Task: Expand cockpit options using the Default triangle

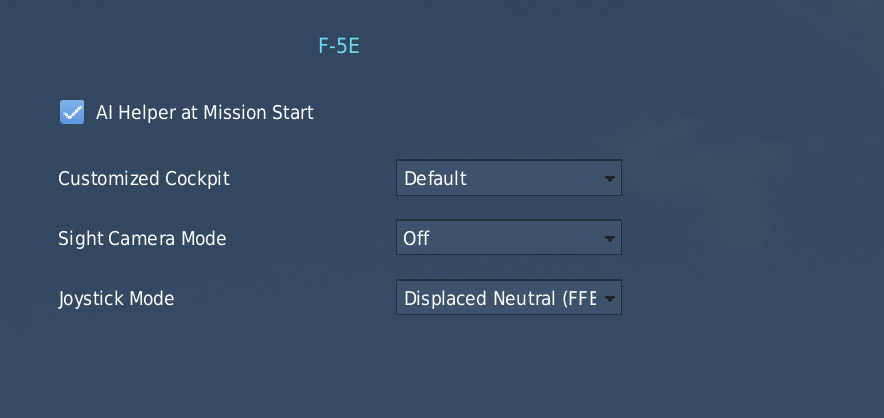Action: 609,179
